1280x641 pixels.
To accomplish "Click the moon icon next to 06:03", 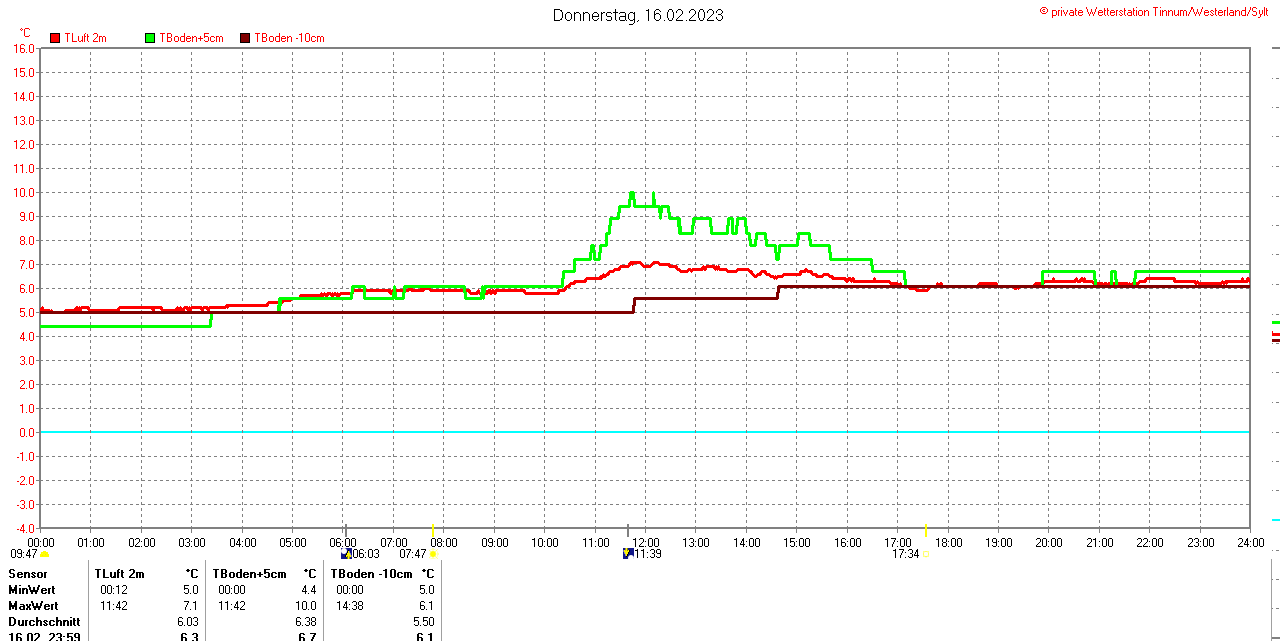I will (346, 554).
